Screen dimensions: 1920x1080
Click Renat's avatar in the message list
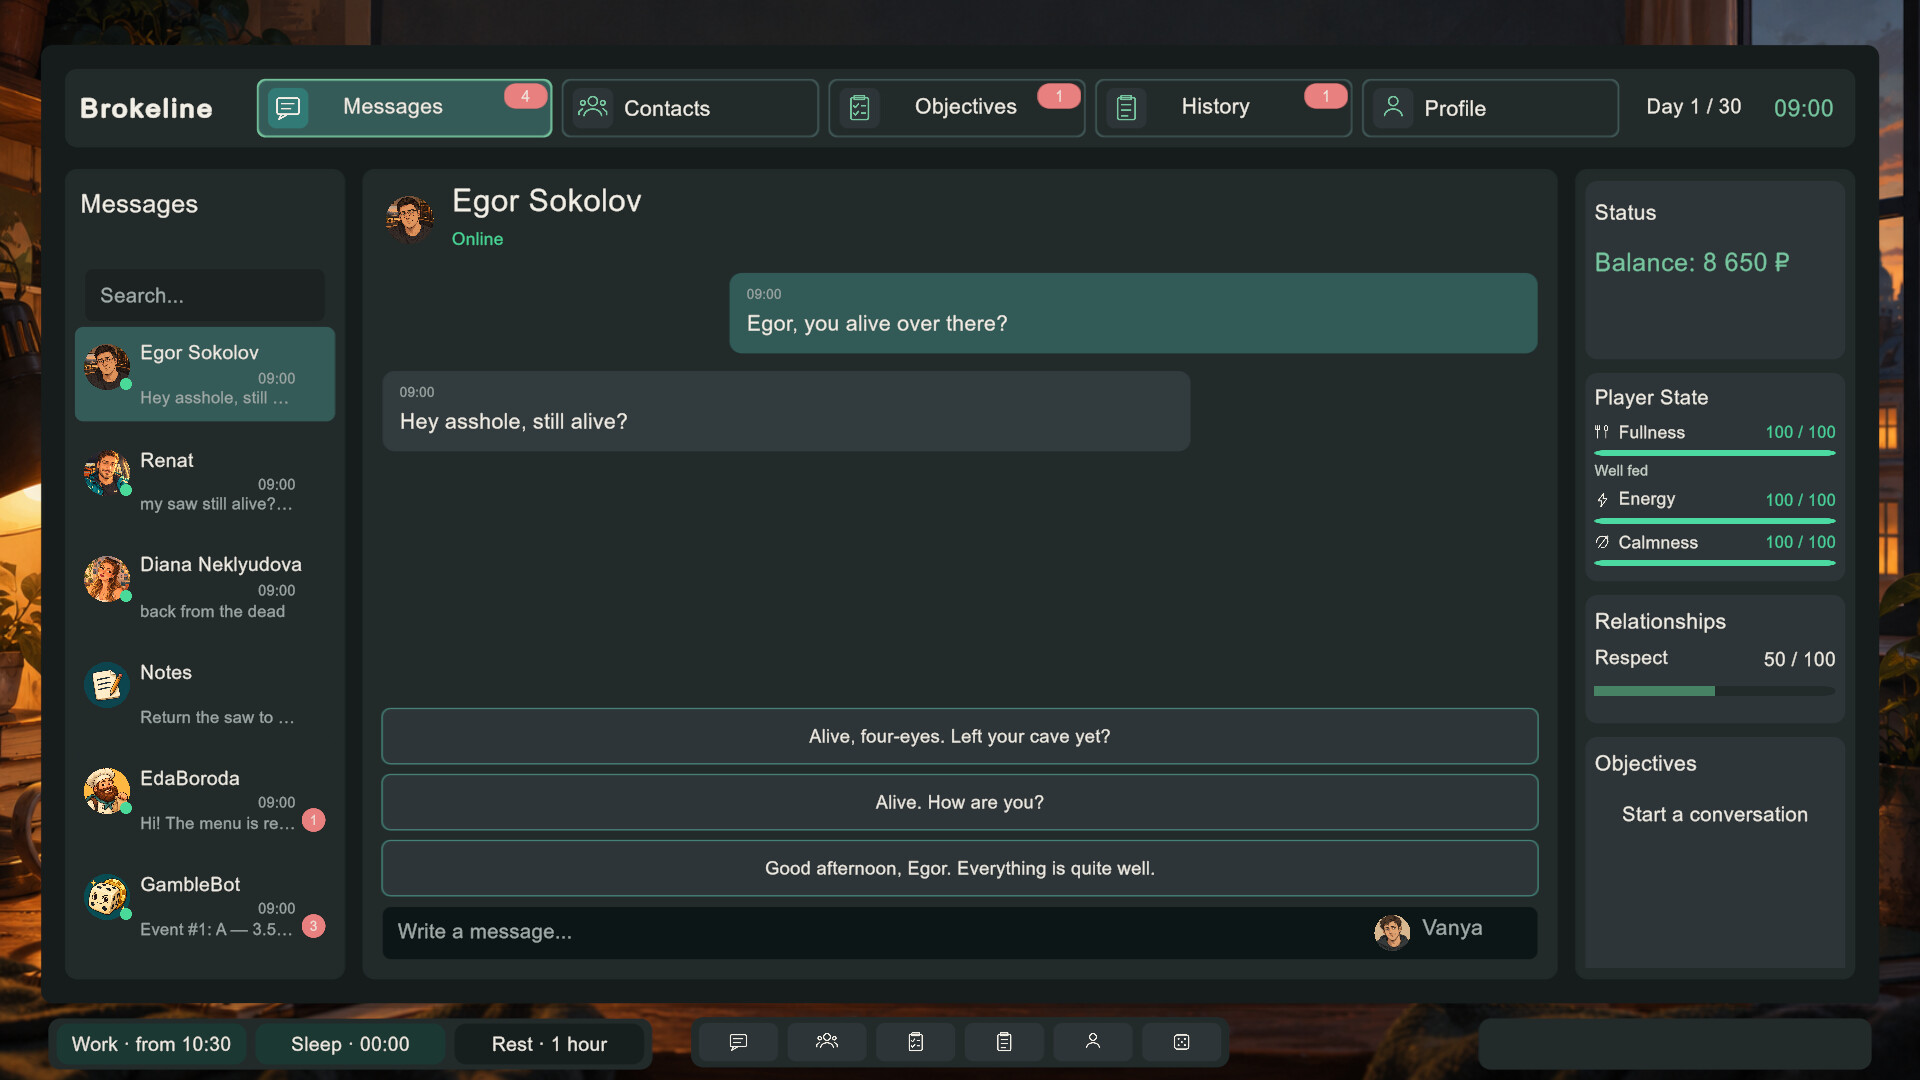tap(107, 473)
